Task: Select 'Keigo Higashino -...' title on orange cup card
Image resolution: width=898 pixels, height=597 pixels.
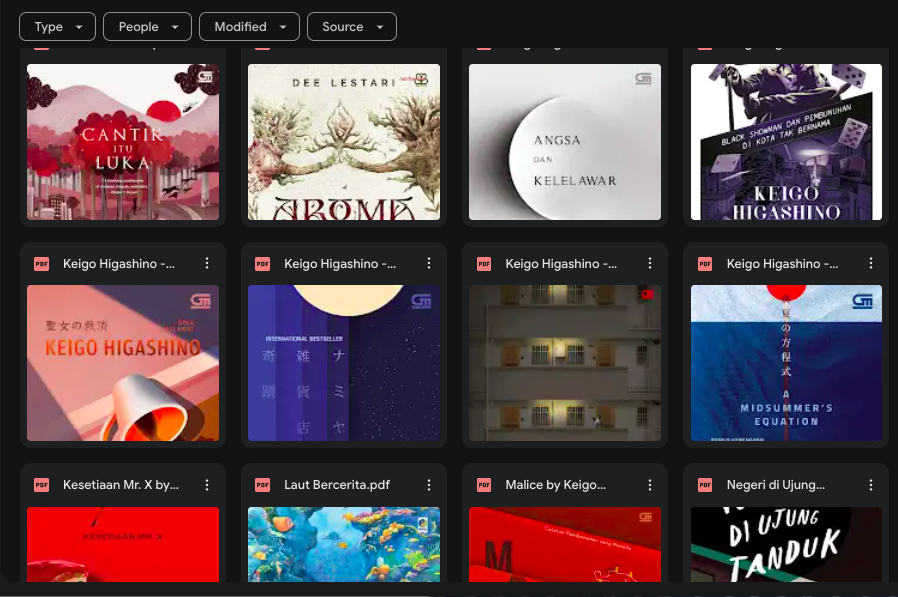Action: tap(119, 264)
